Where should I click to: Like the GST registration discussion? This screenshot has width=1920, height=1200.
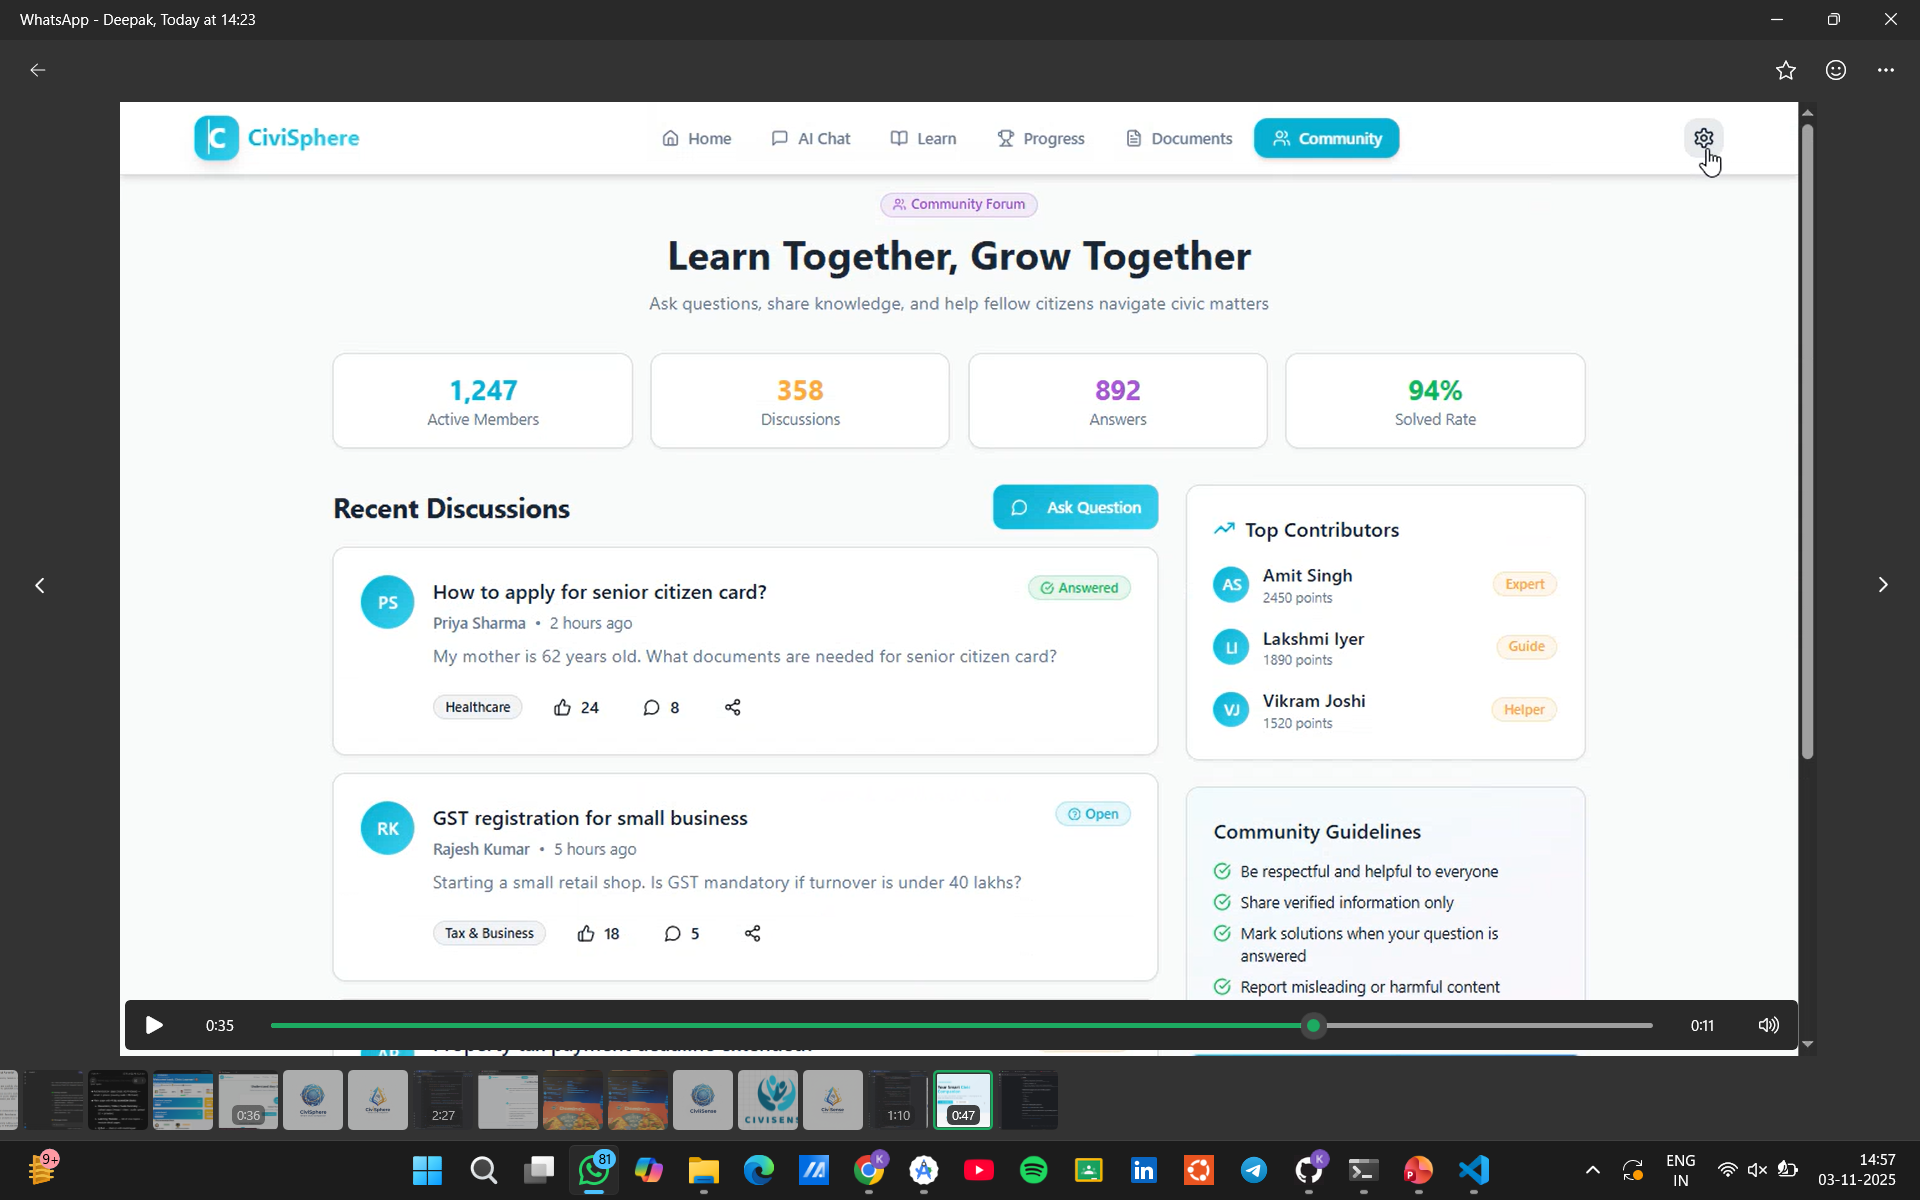tap(587, 933)
